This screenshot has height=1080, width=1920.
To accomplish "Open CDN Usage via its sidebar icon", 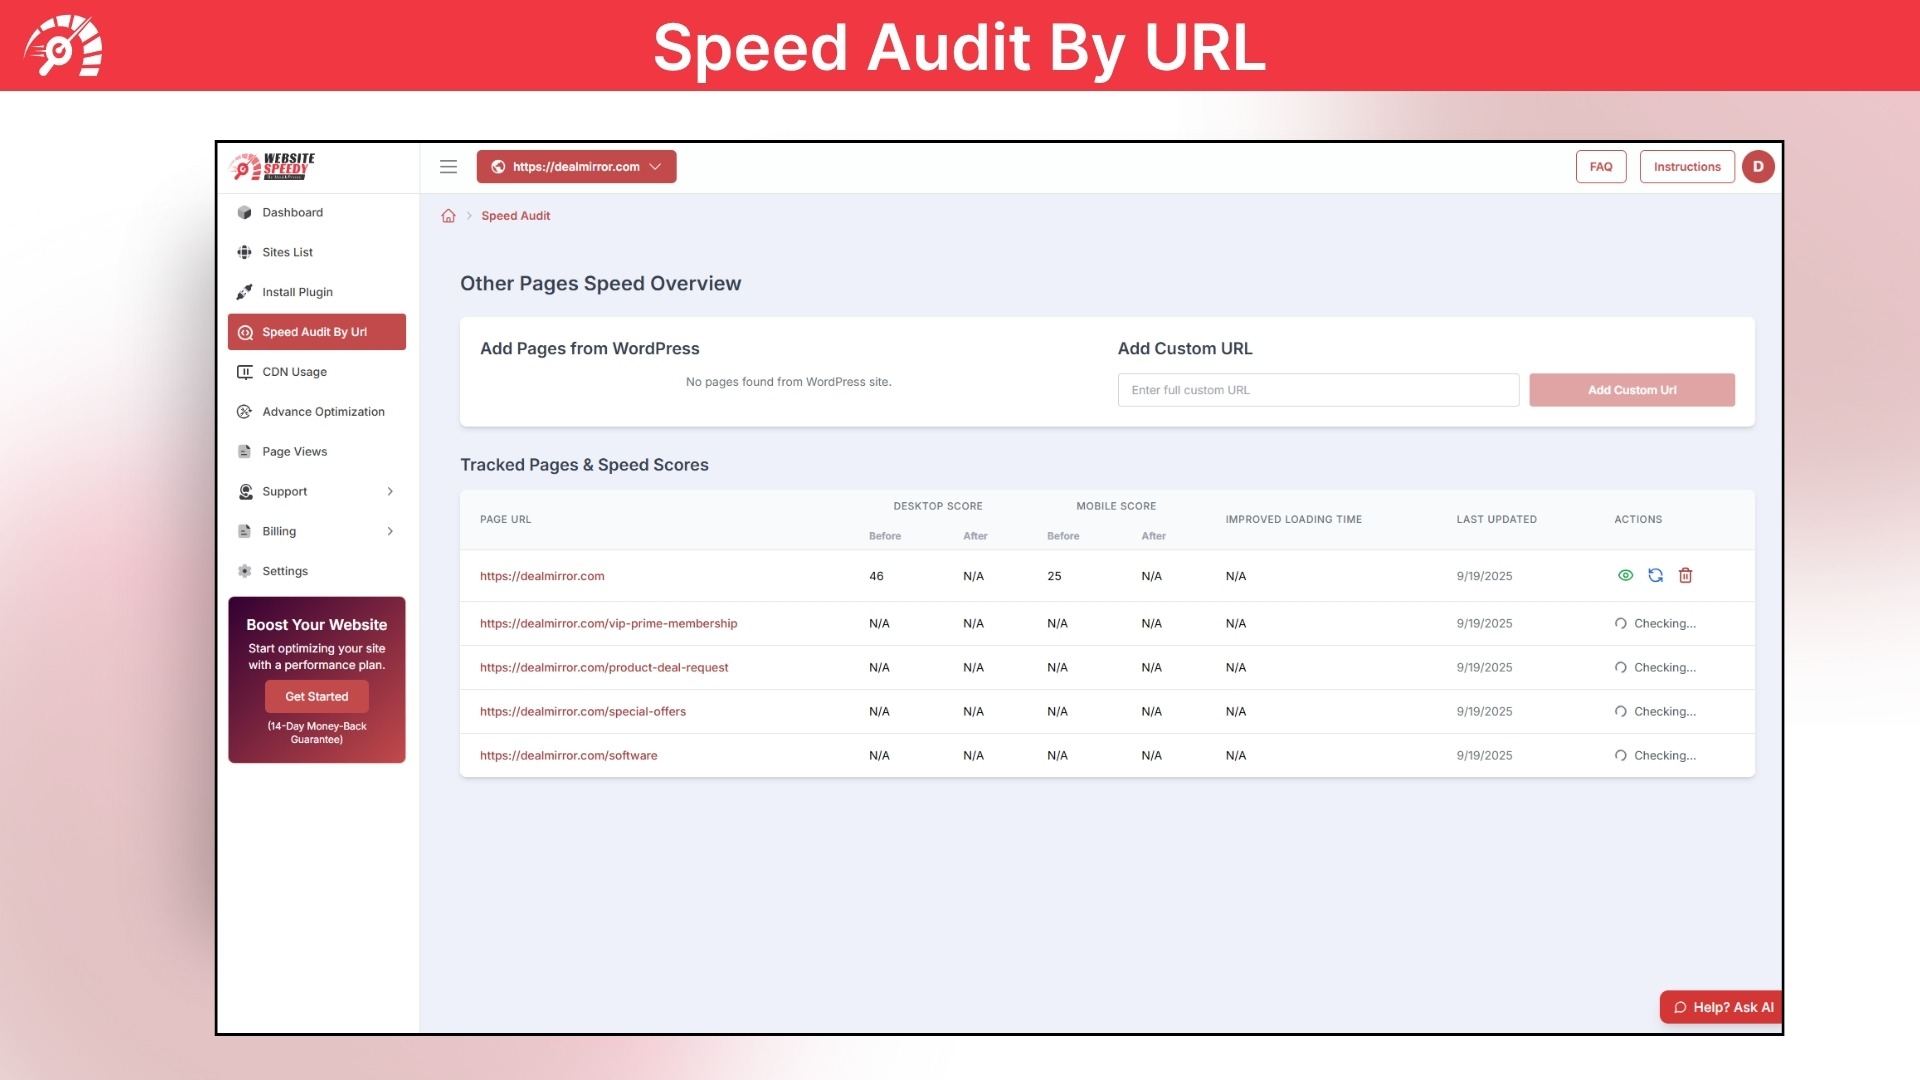I will pos(244,371).
